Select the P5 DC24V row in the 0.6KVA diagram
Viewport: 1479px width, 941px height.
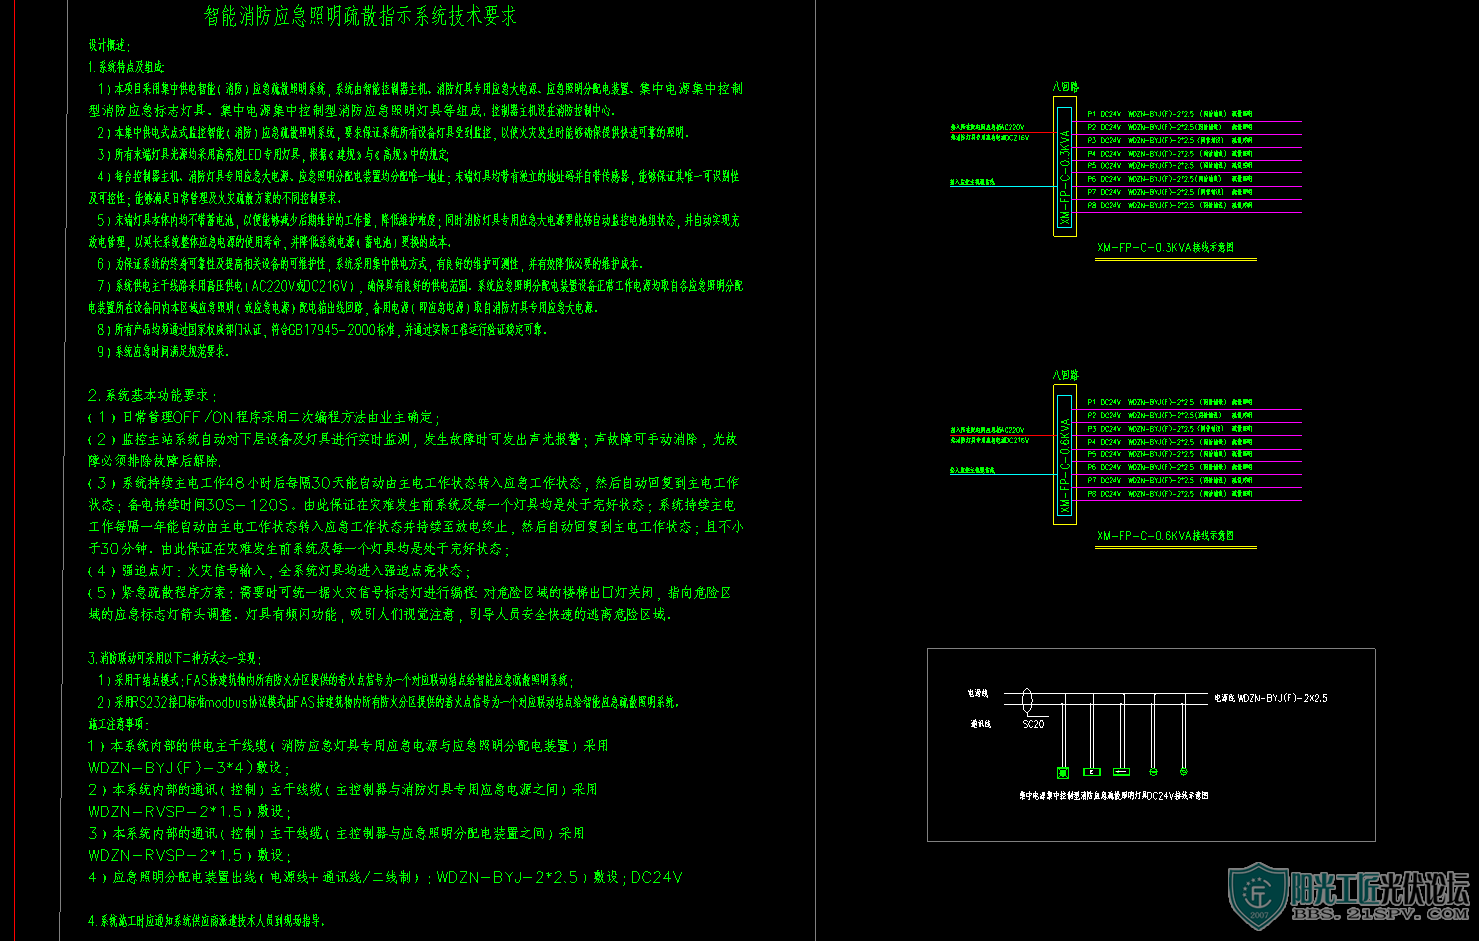(1170, 454)
